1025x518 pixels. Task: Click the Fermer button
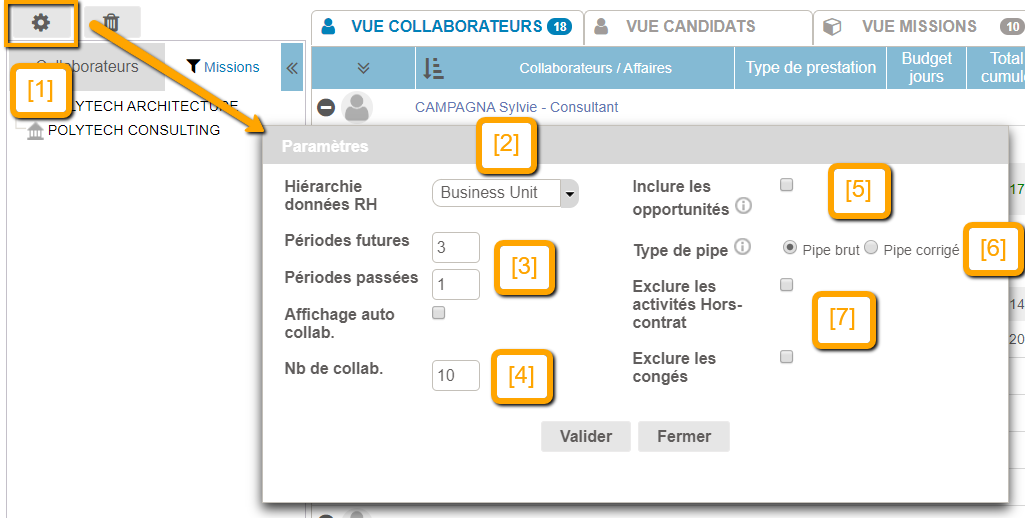[x=684, y=437]
